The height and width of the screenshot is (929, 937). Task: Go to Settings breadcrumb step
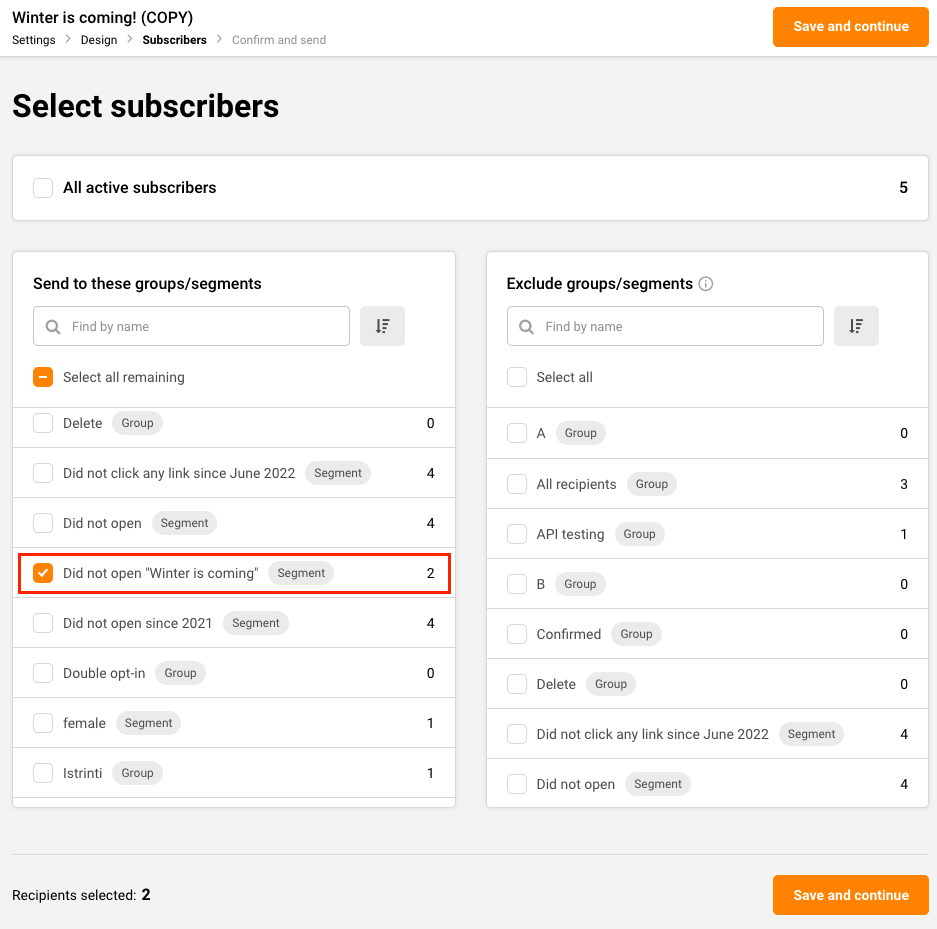[33, 40]
